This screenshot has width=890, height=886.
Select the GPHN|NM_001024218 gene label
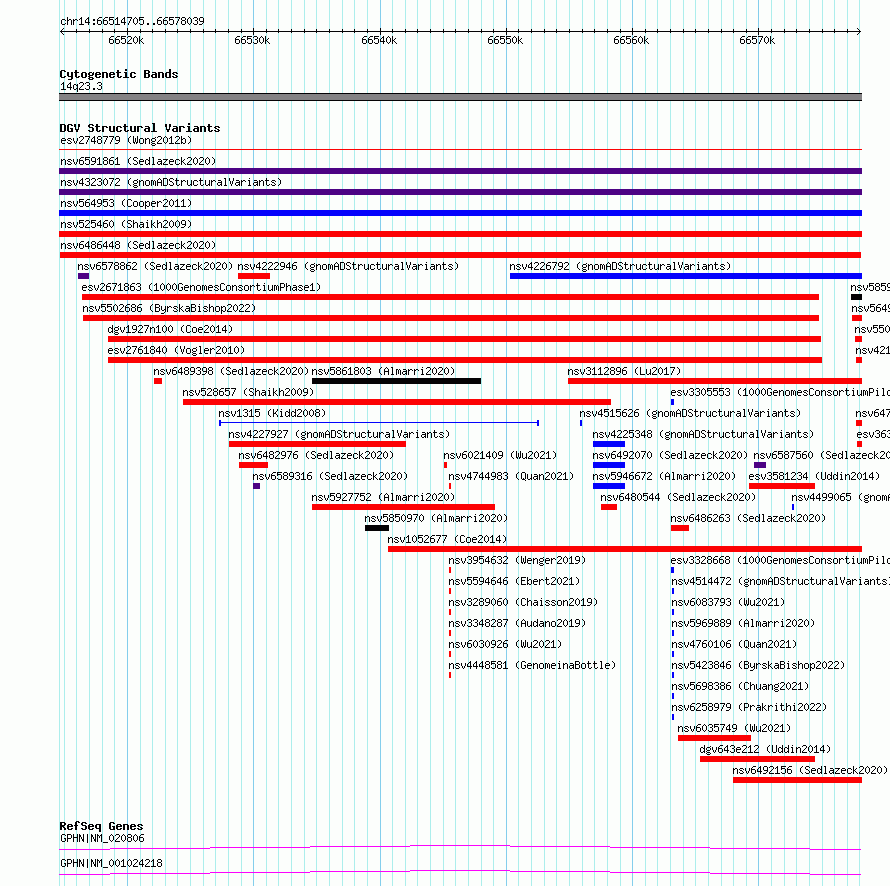[x=111, y=863]
